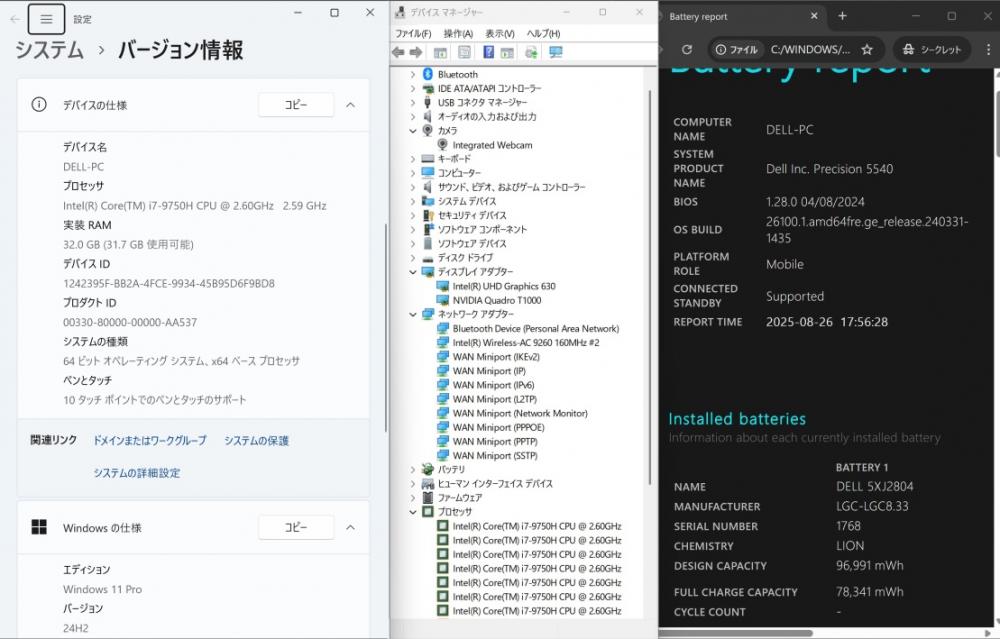The height and width of the screenshot is (639, 1000).
Task: Collapse the デバイスの仕様 section chevron
Action: (x=350, y=105)
